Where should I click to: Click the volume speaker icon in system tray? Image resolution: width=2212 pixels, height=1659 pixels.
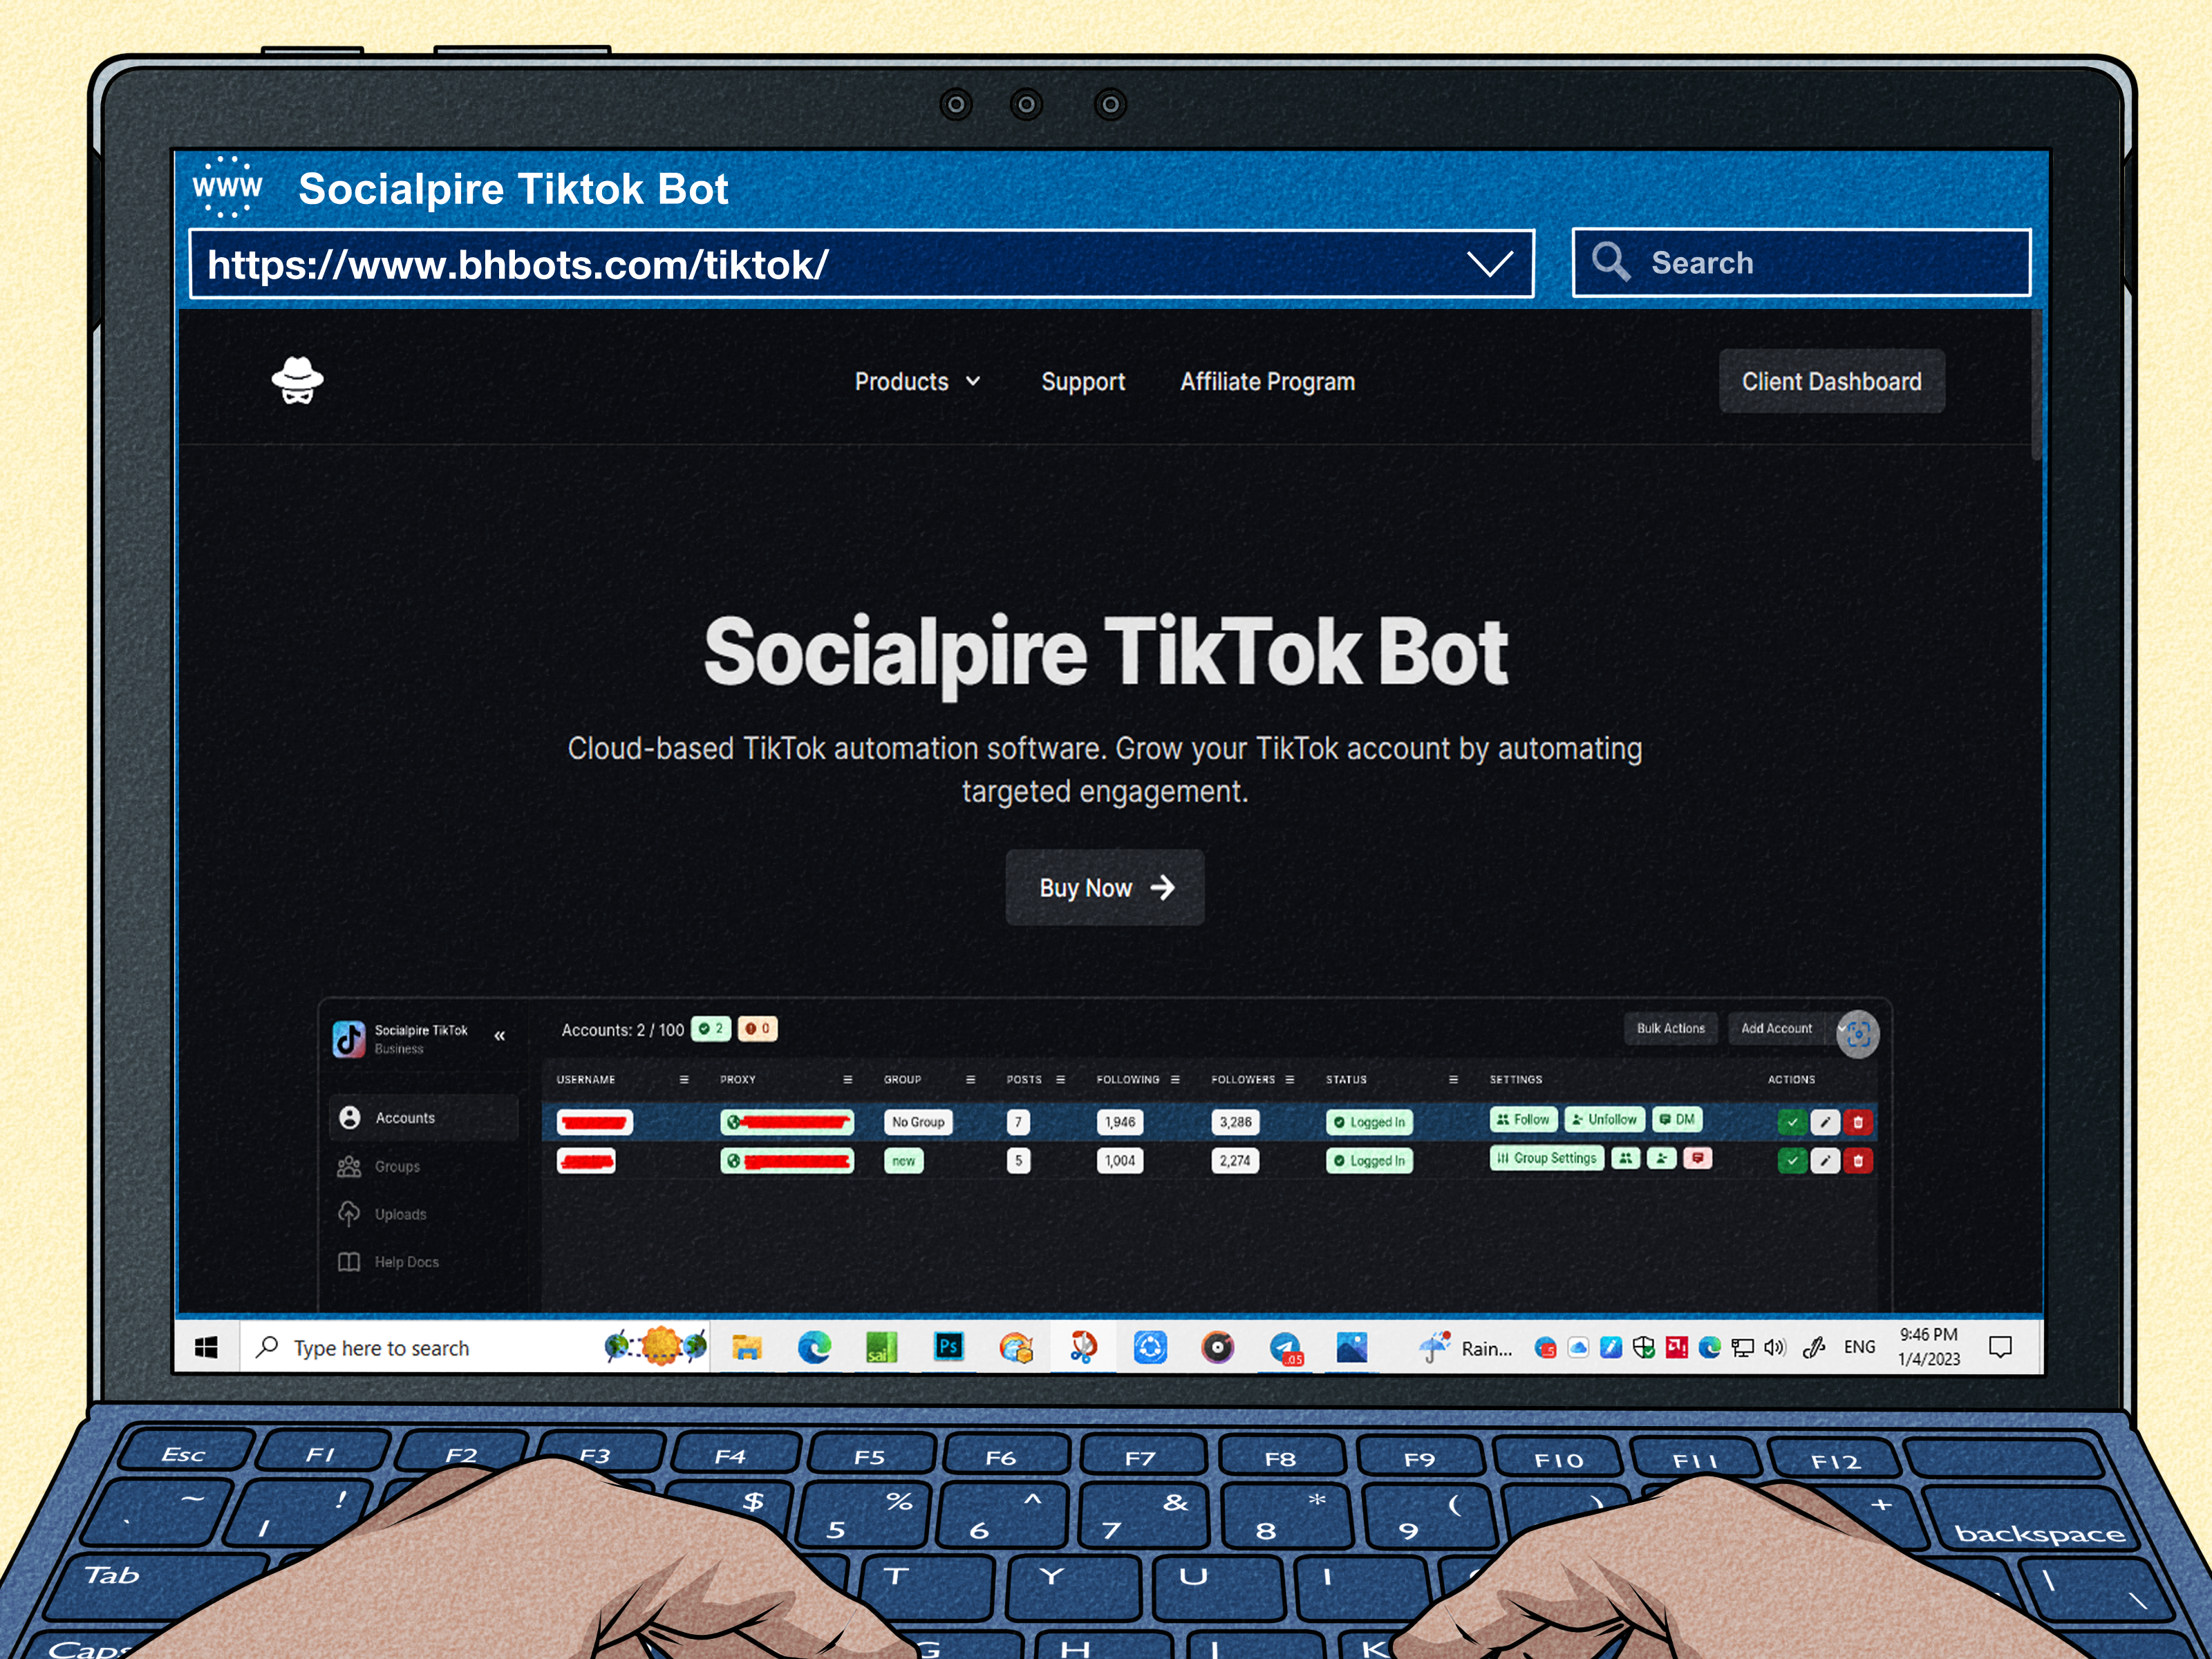[x=1775, y=1348]
